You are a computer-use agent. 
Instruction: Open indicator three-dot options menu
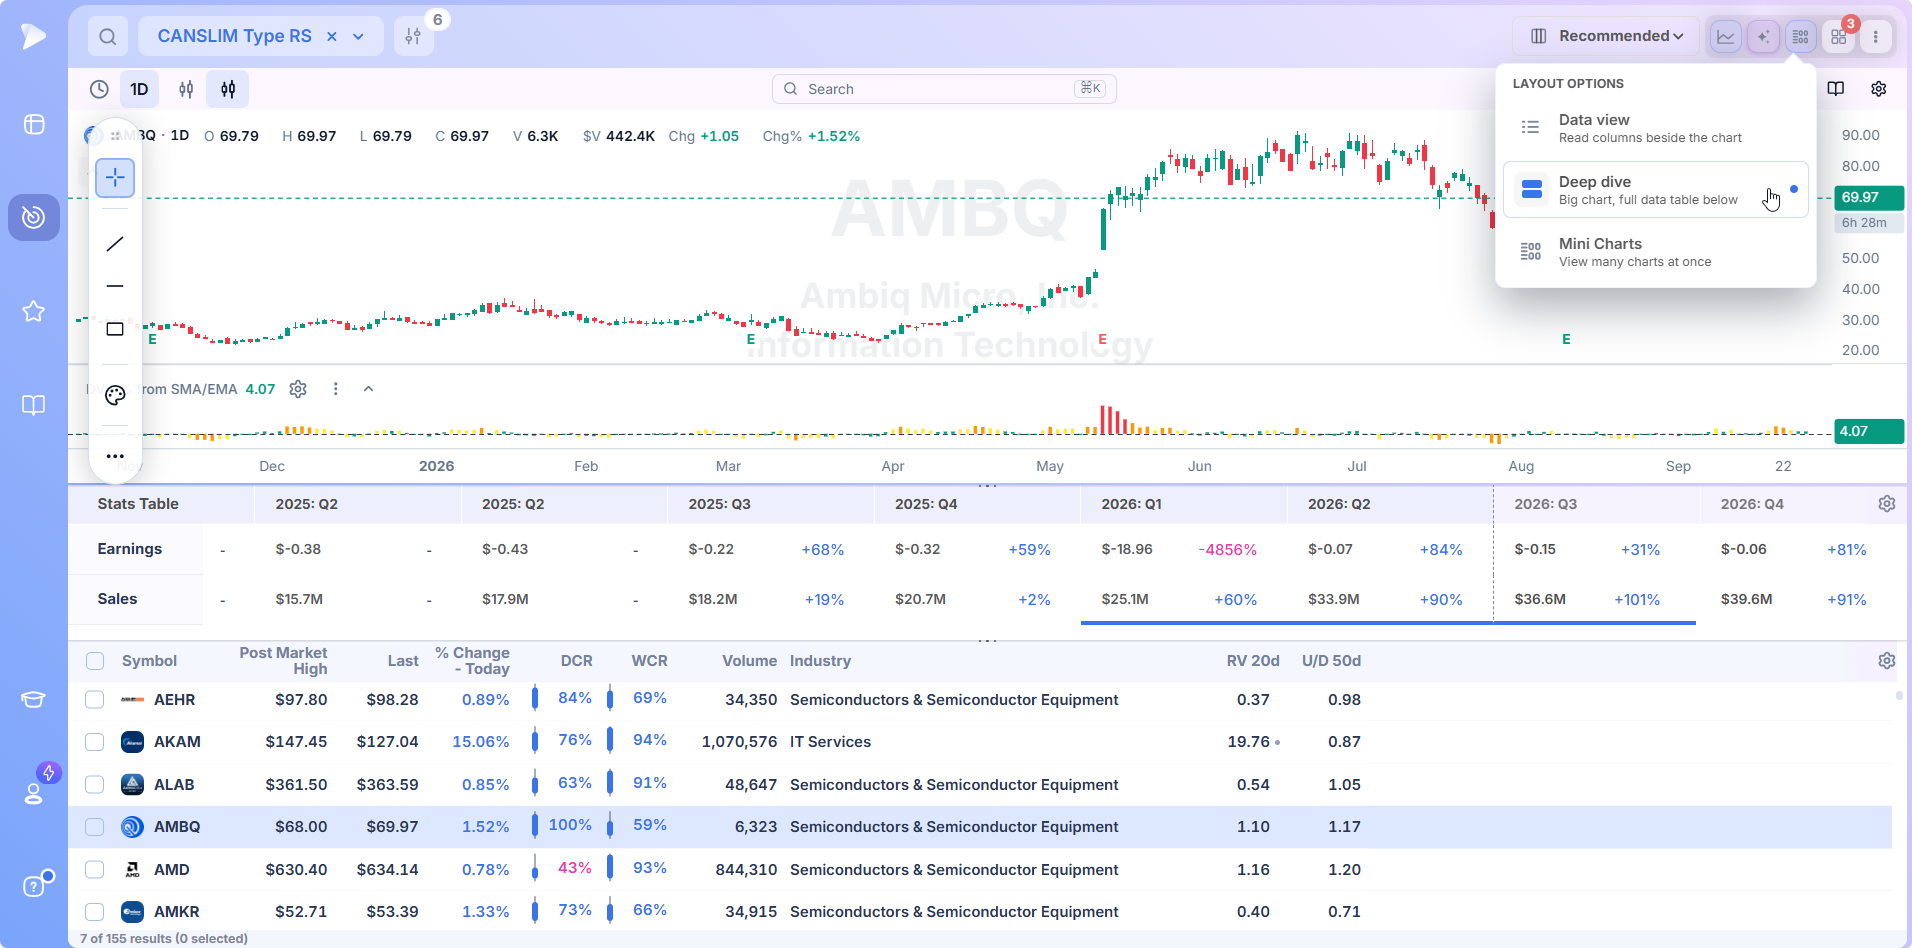click(x=336, y=389)
